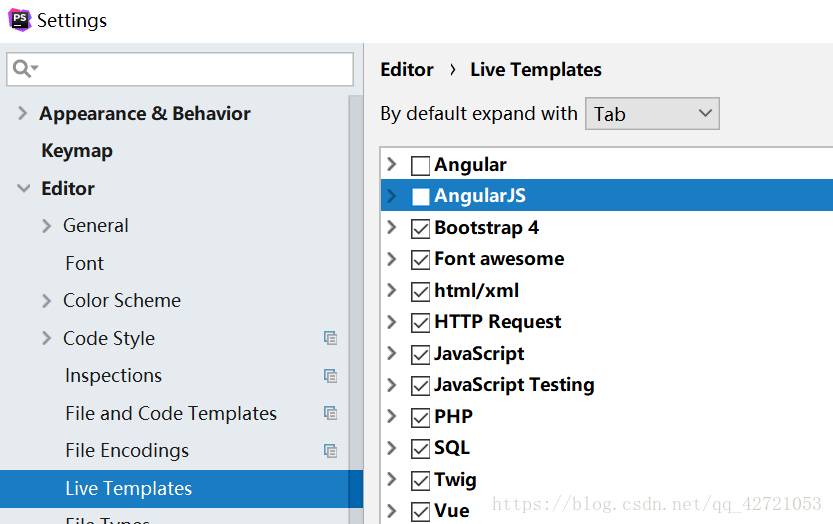Image resolution: width=833 pixels, height=524 pixels.
Task: Open the General editor settings
Action: pyautogui.click(x=96, y=226)
